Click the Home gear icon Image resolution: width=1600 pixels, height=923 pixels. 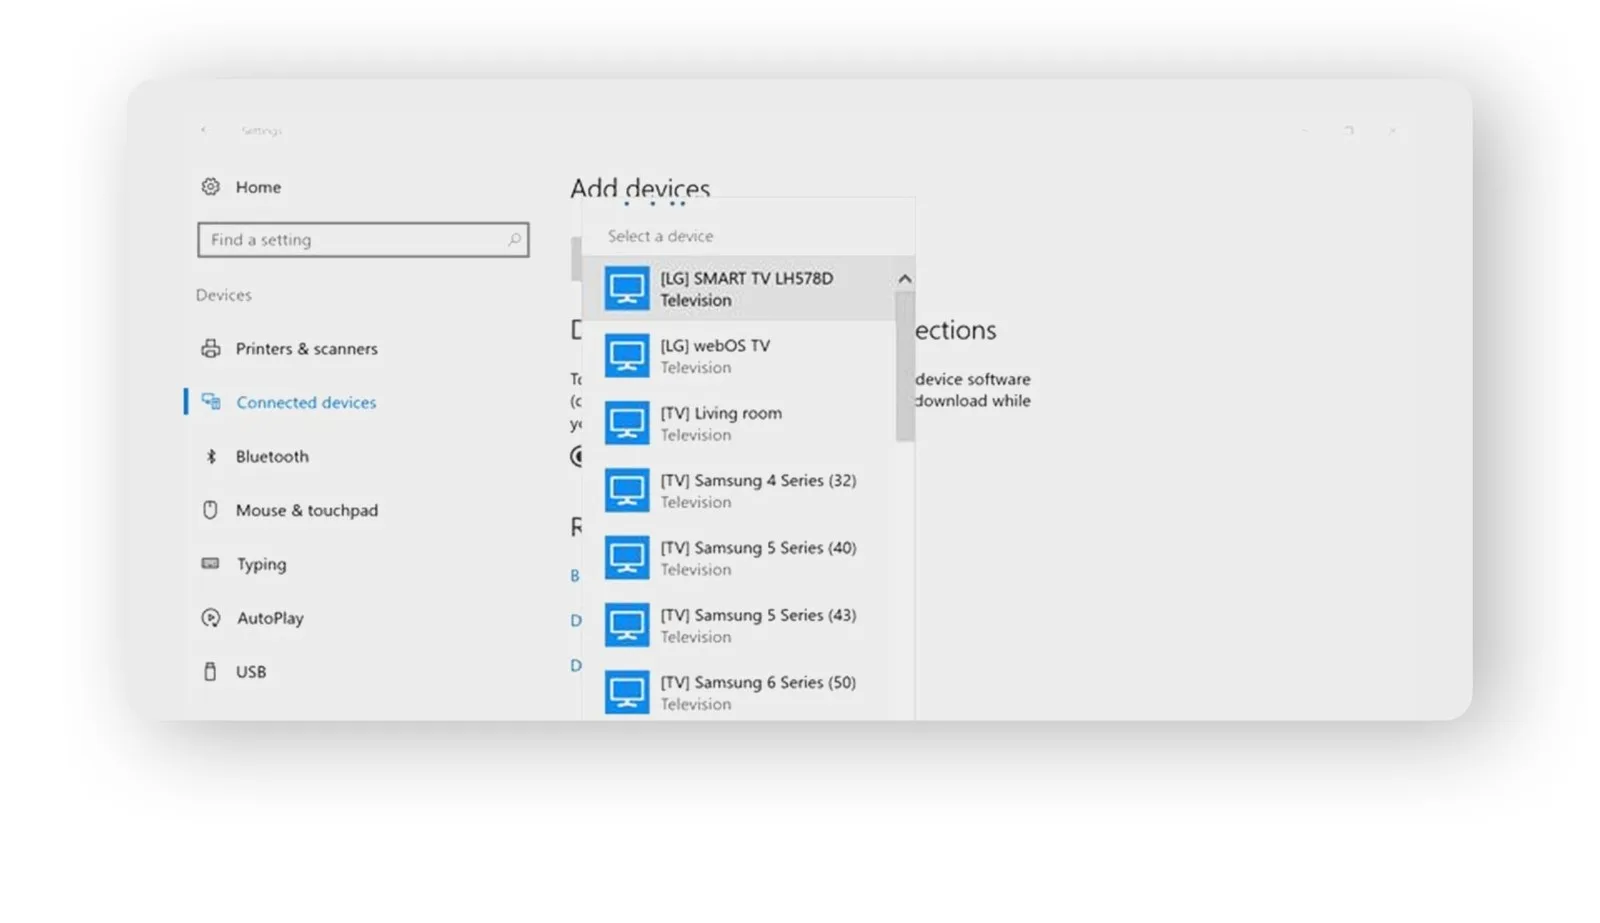click(x=210, y=187)
